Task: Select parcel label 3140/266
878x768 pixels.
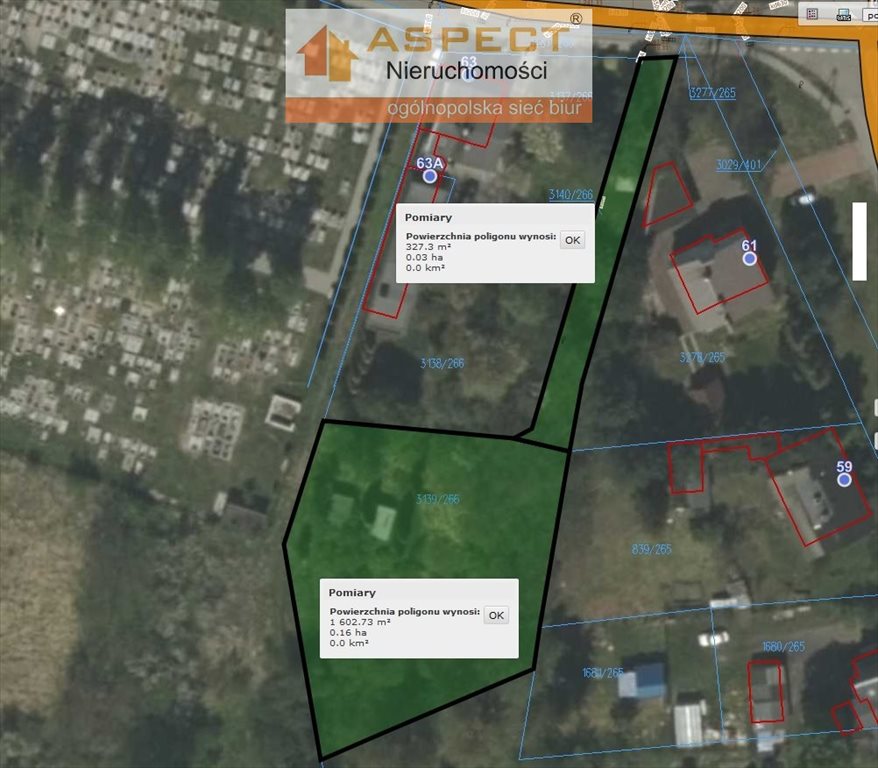Action: click(x=570, y=195)
